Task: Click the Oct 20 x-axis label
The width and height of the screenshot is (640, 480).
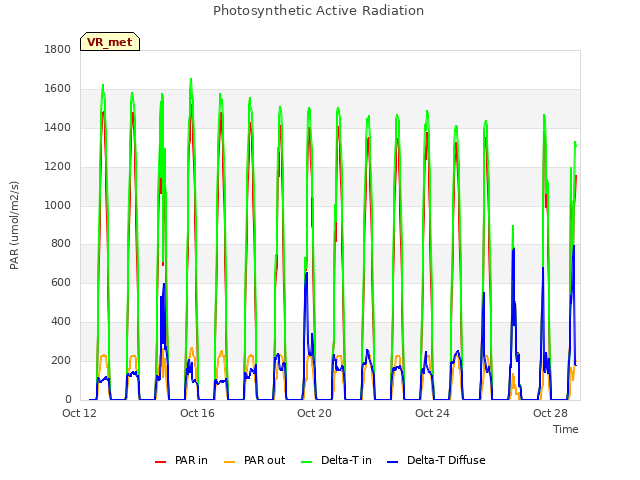Action: pos(314,413)
